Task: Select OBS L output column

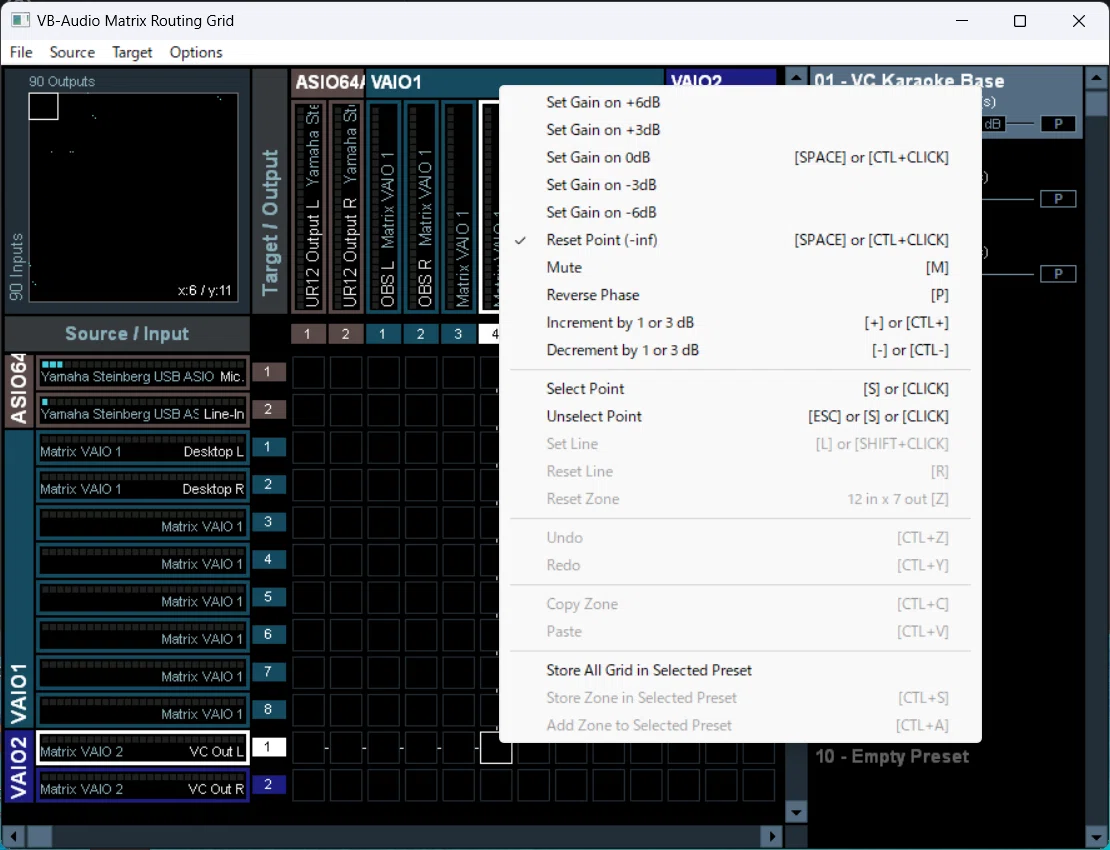Action: 384,206
